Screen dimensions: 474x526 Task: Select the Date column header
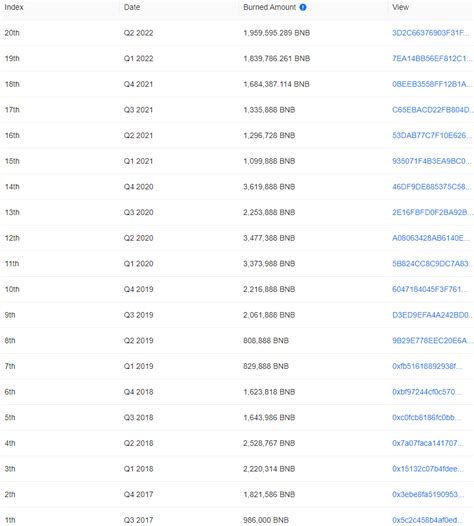[132, 7]
